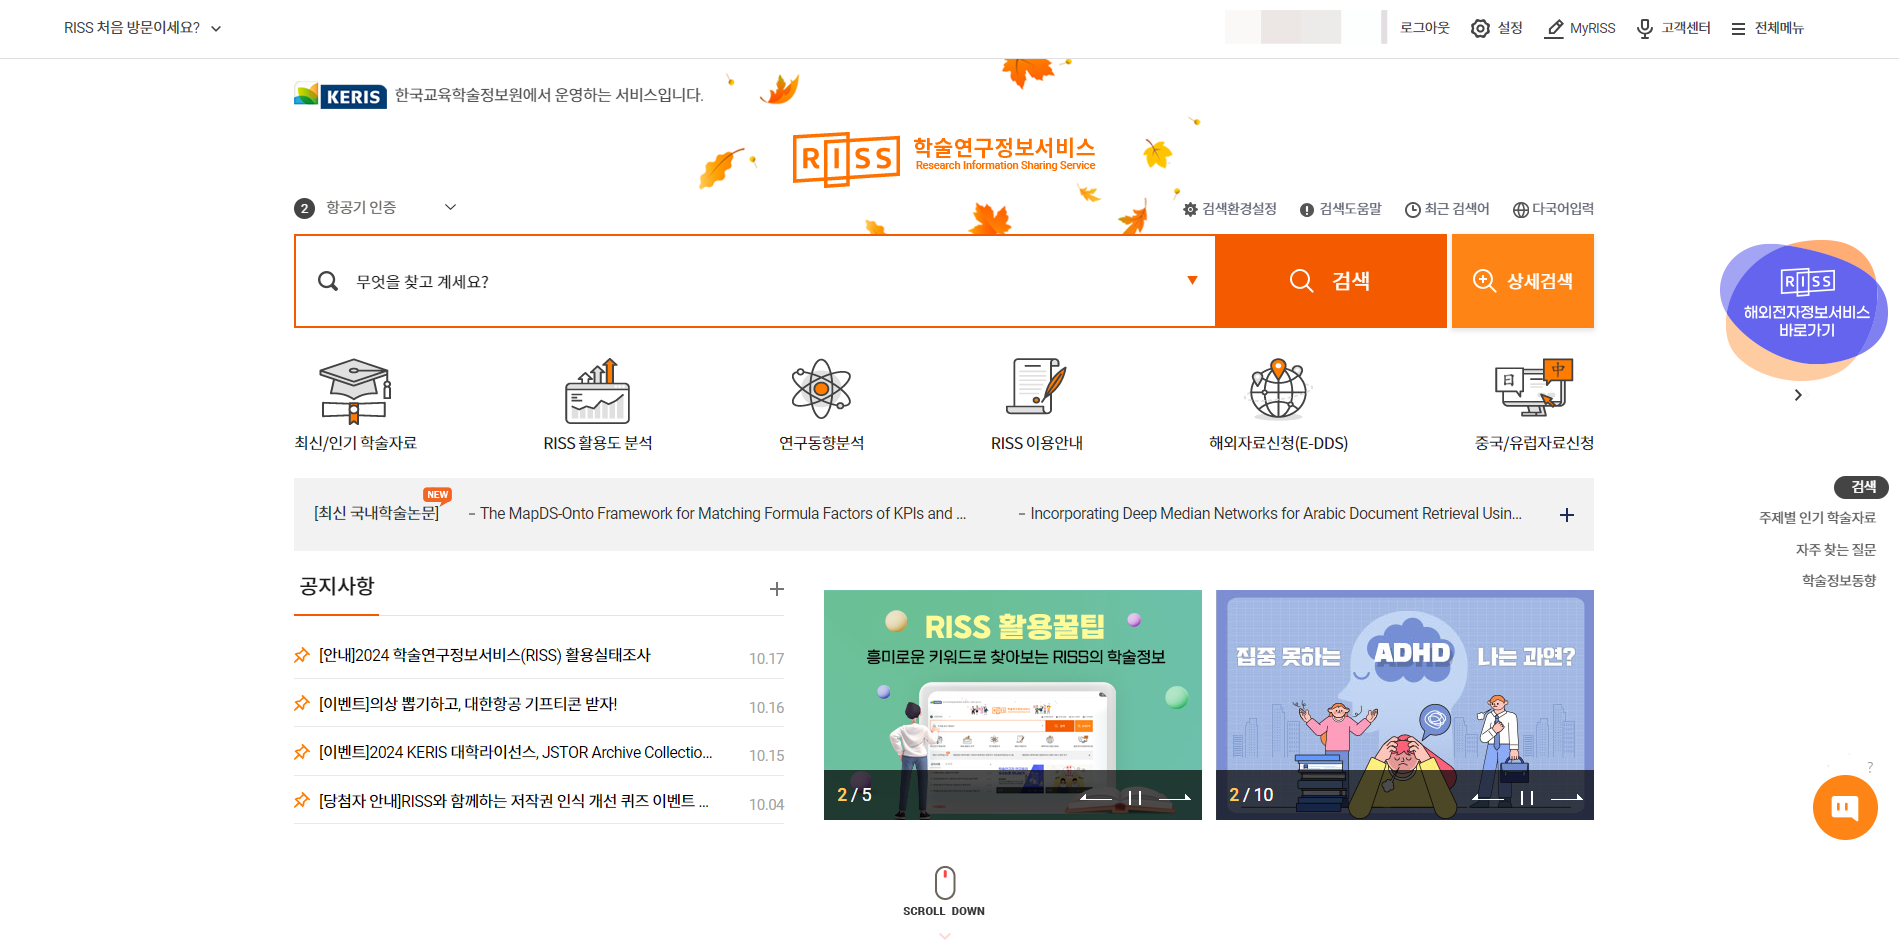The width and height of the screenshot is (1899, 948).
Task: Open the 설정 gear icon in header
Action: point(1480,28)
